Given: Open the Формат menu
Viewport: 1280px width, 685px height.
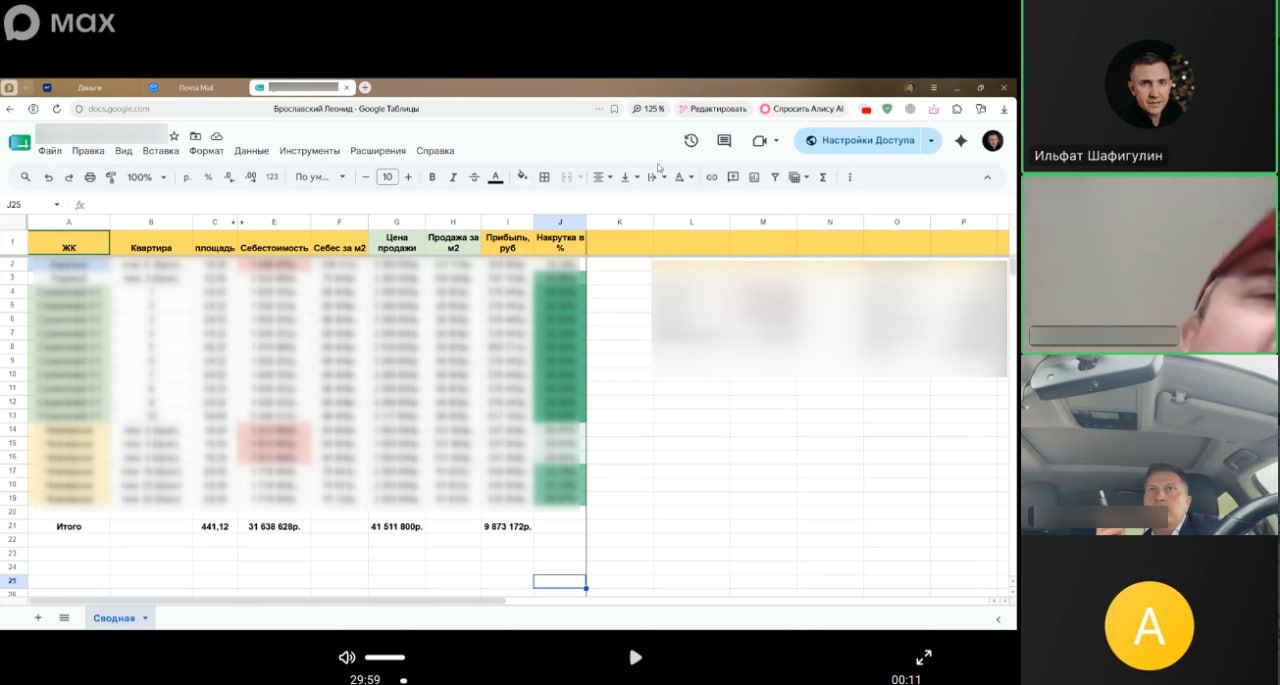Looking at the screenshot, I should tap(206, 151).
